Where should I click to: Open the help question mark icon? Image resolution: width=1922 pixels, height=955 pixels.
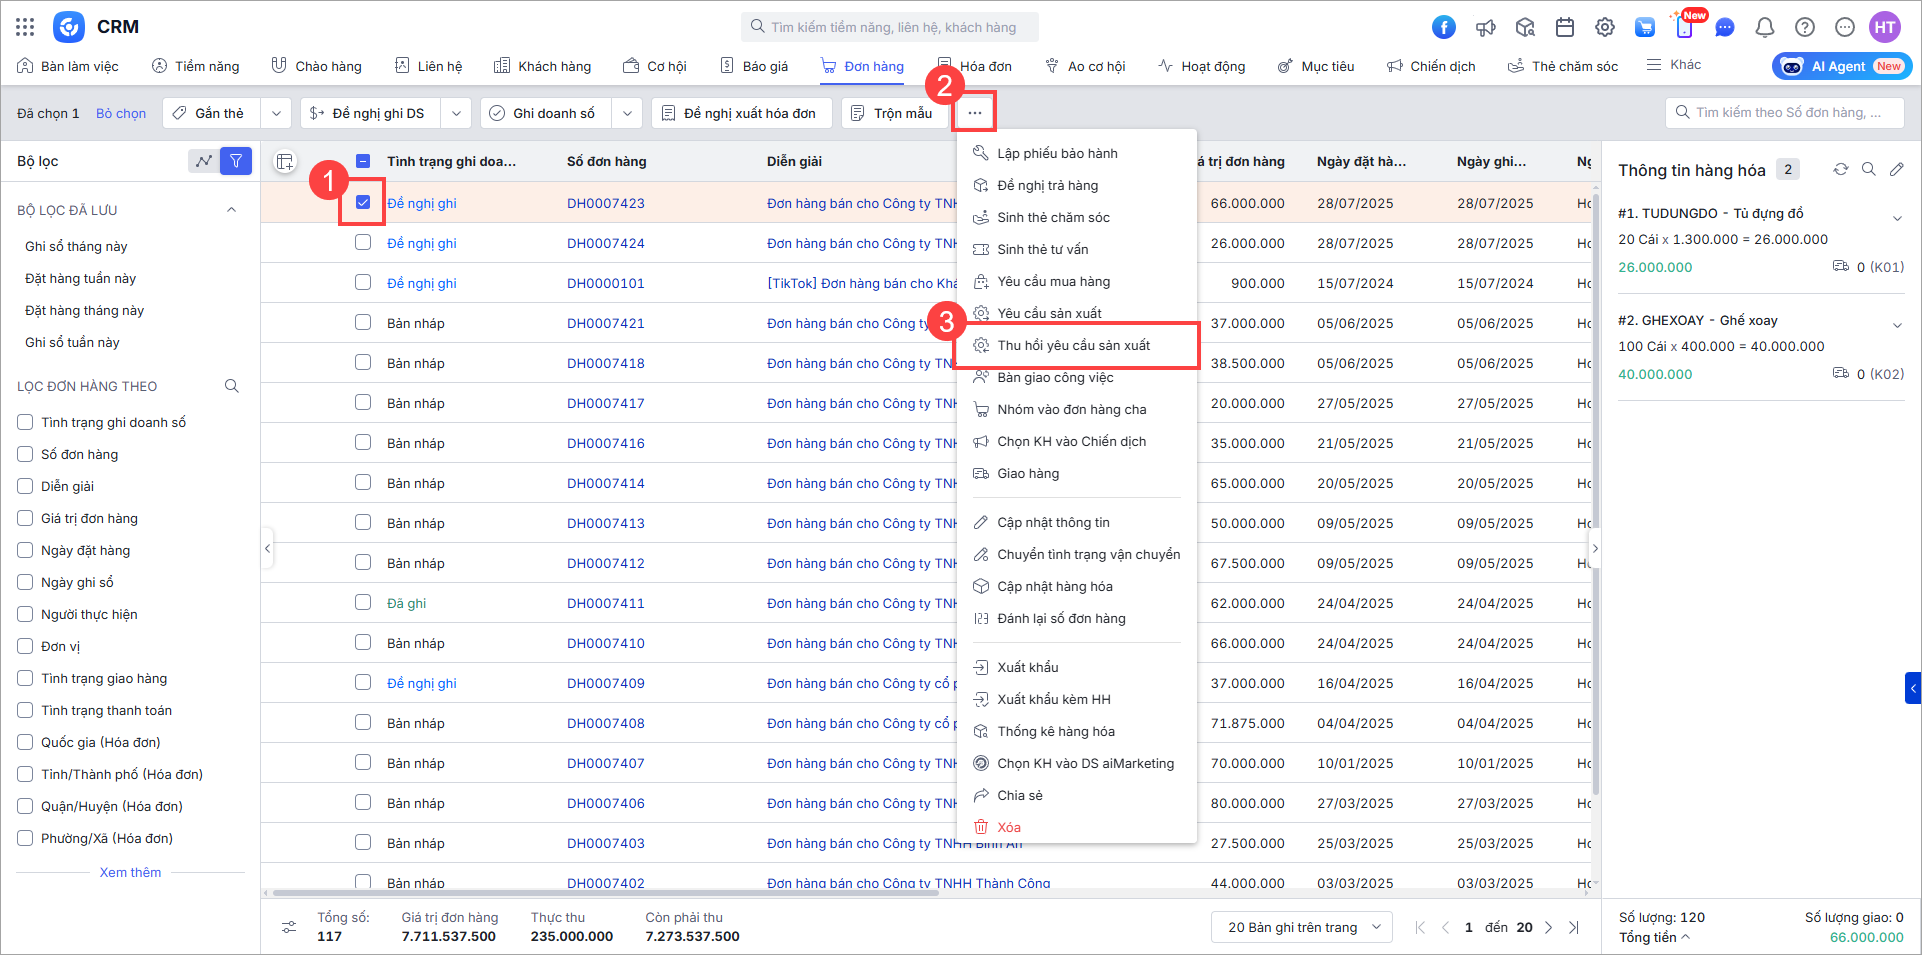(1805, 27)
